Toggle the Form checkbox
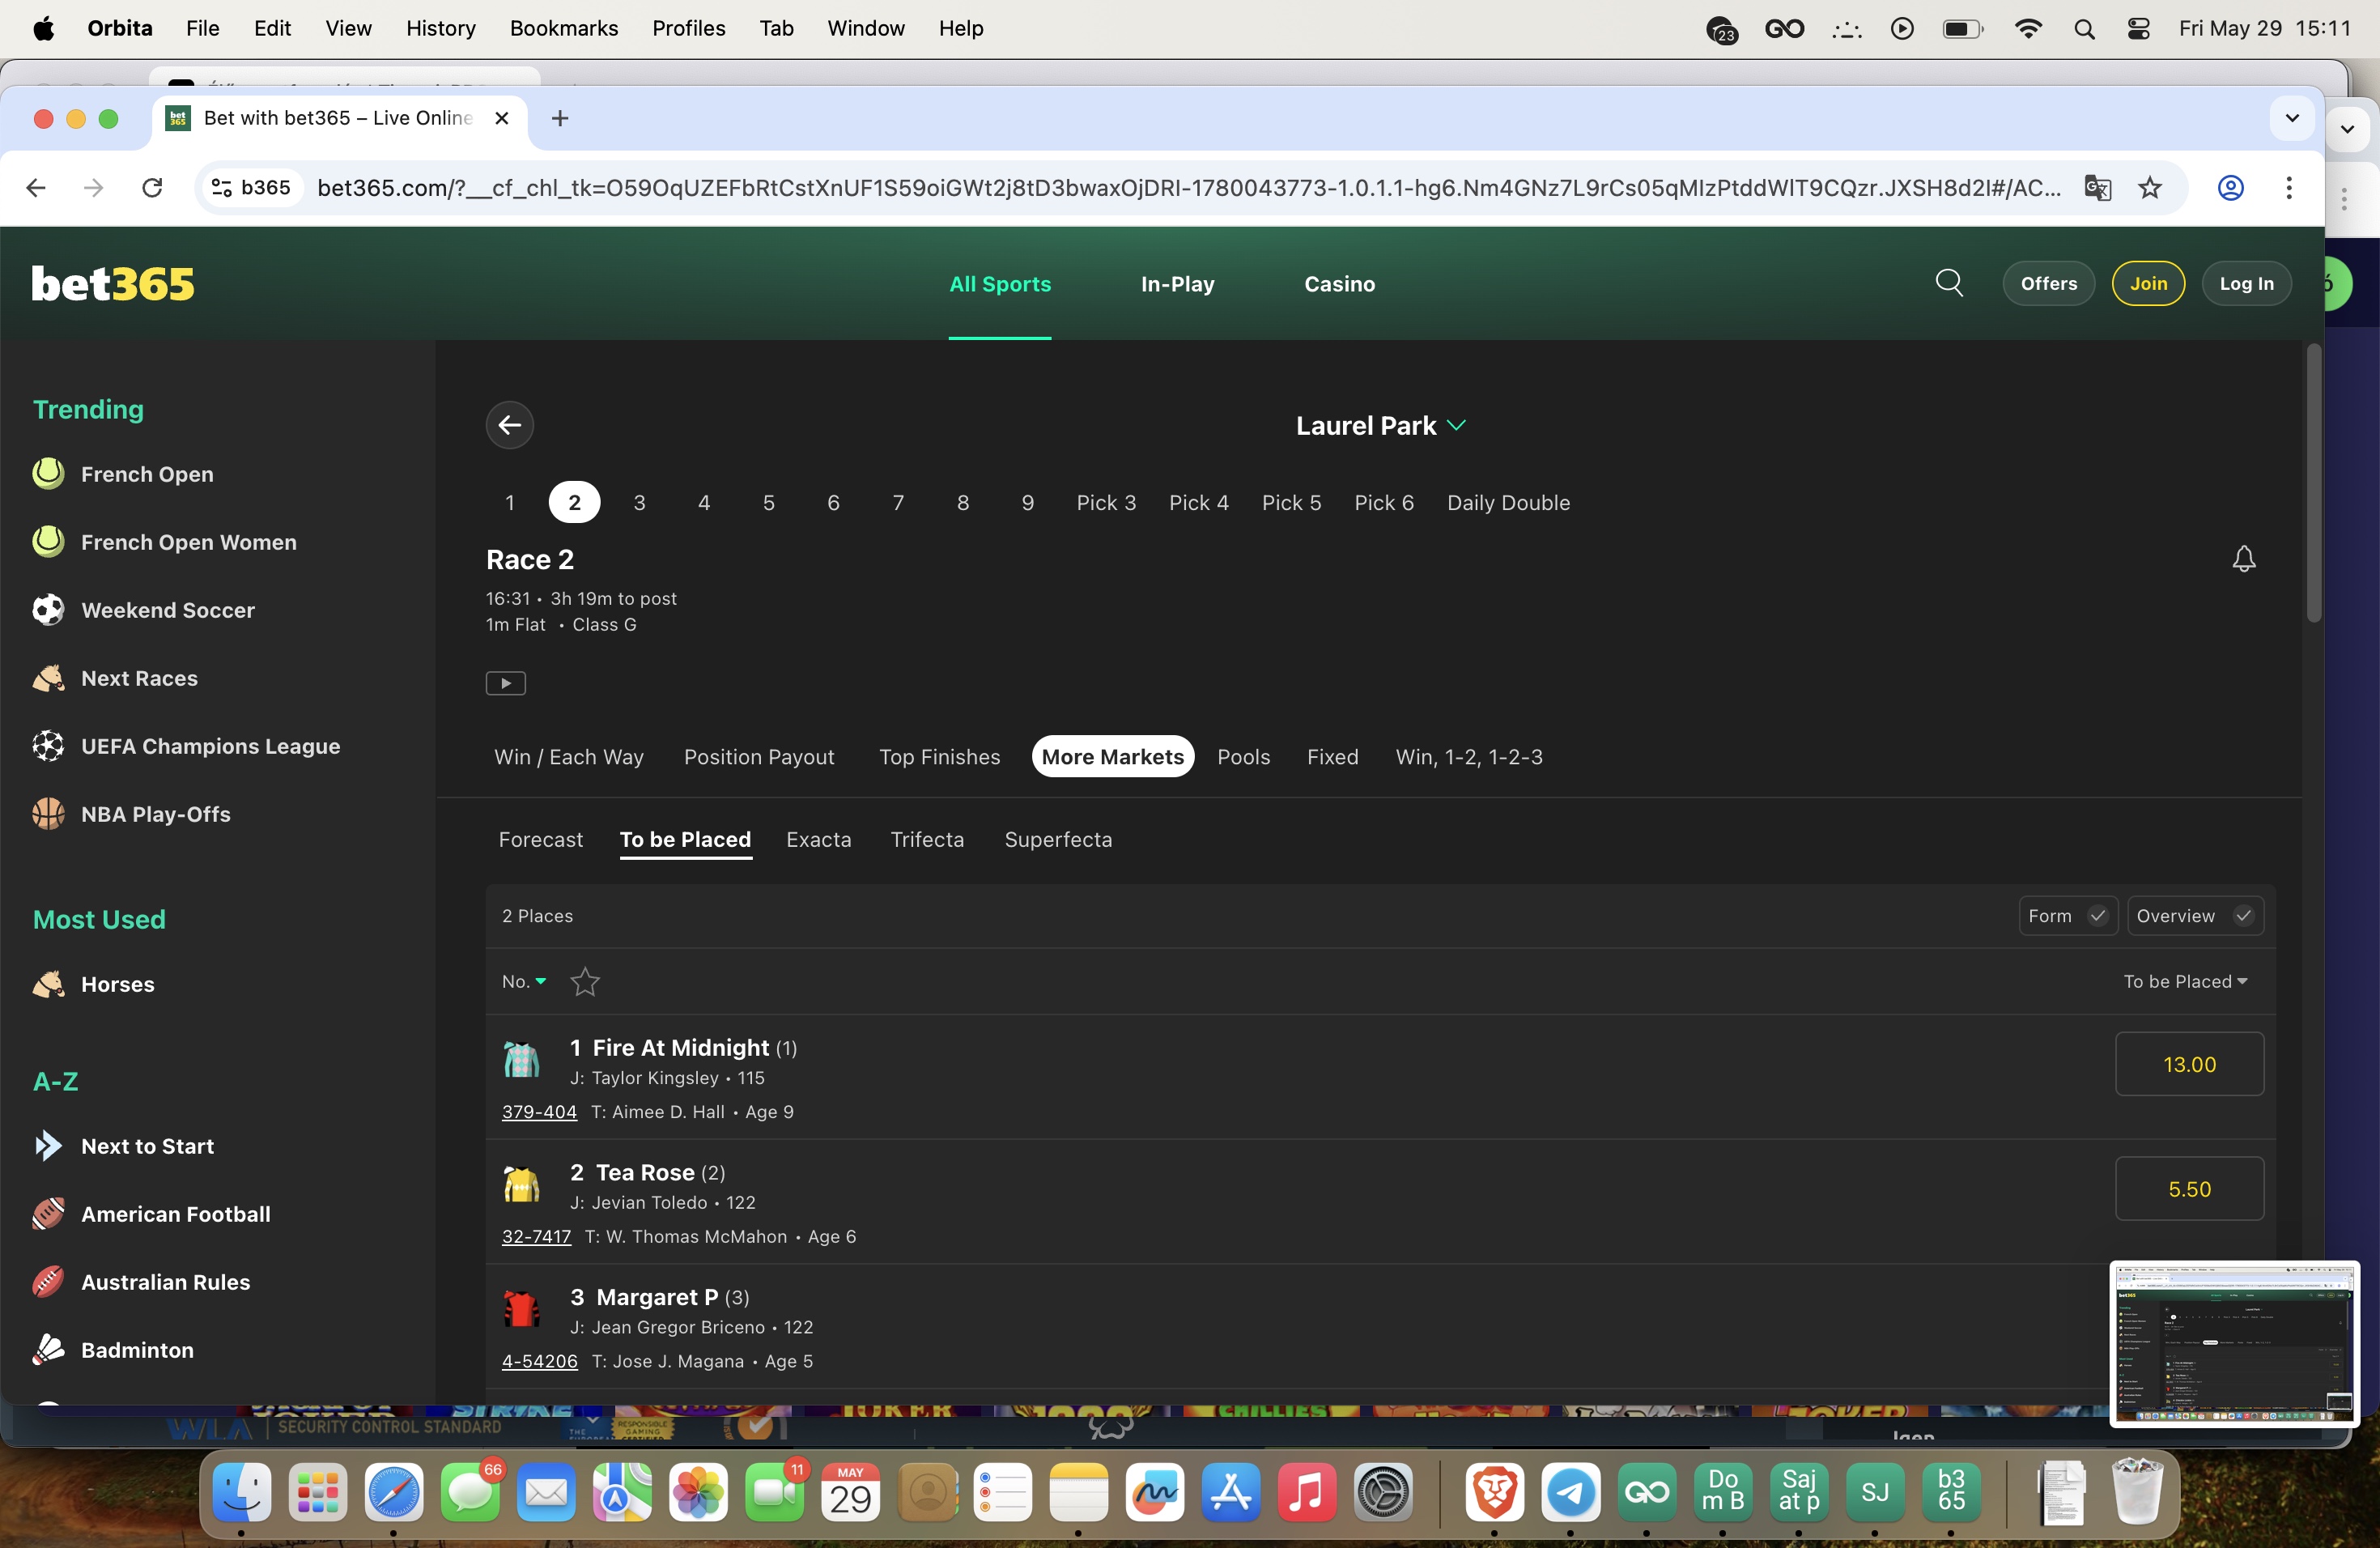Screen dimensions: 2380x1548 point(2067,916)
